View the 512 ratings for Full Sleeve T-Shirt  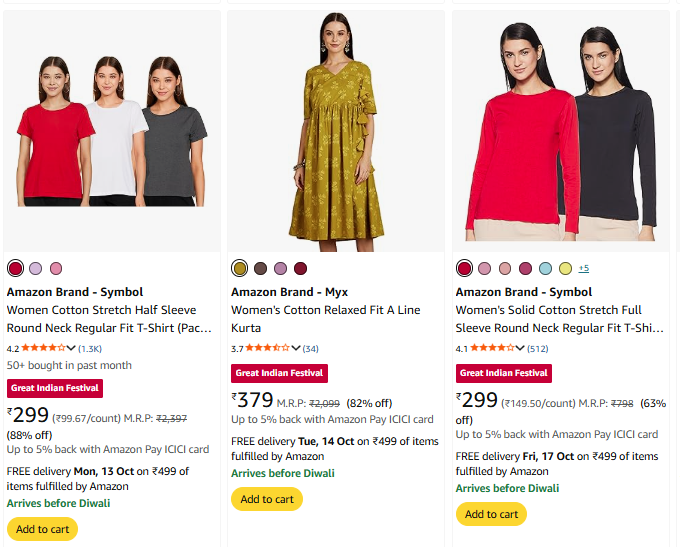click(x=538, y=348)
